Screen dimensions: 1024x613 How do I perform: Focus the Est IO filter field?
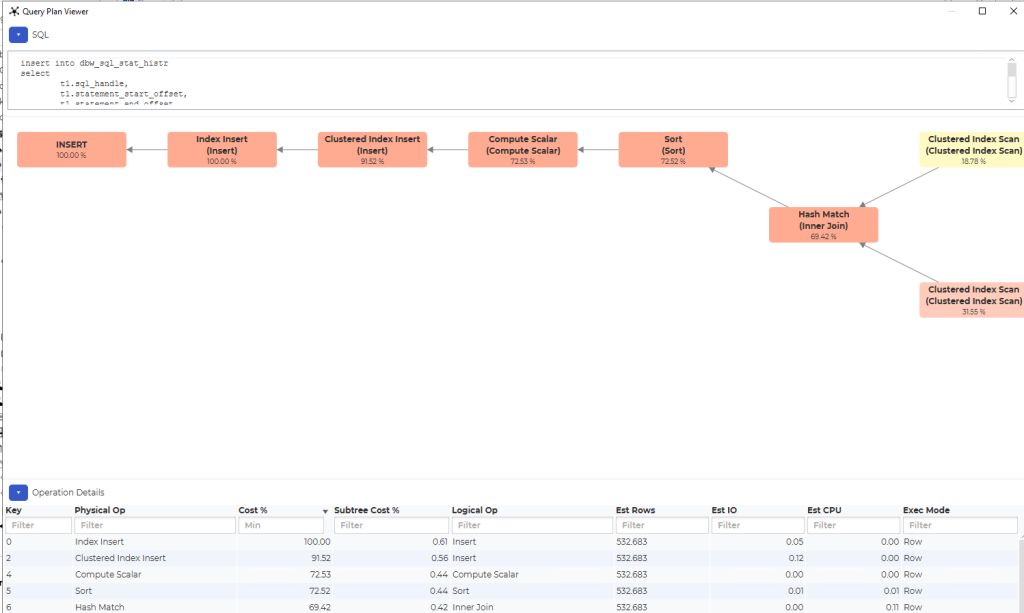tap(758, 525)
